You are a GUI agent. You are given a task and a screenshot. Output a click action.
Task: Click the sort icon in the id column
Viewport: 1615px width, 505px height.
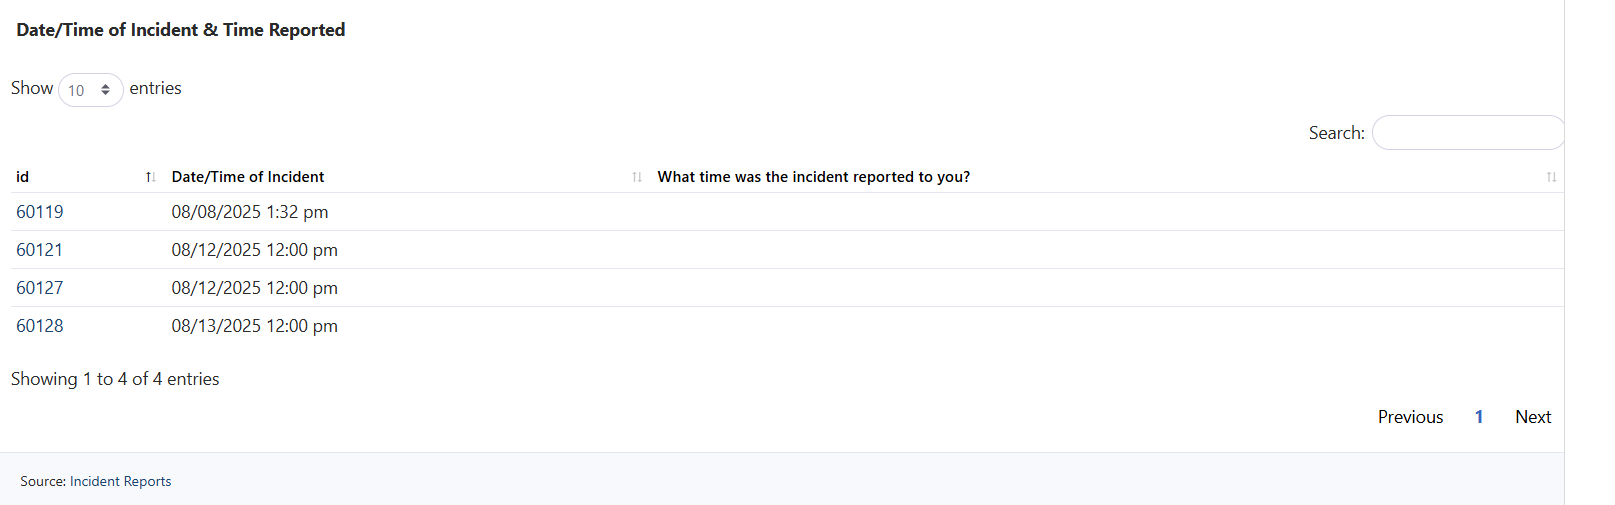150,177
